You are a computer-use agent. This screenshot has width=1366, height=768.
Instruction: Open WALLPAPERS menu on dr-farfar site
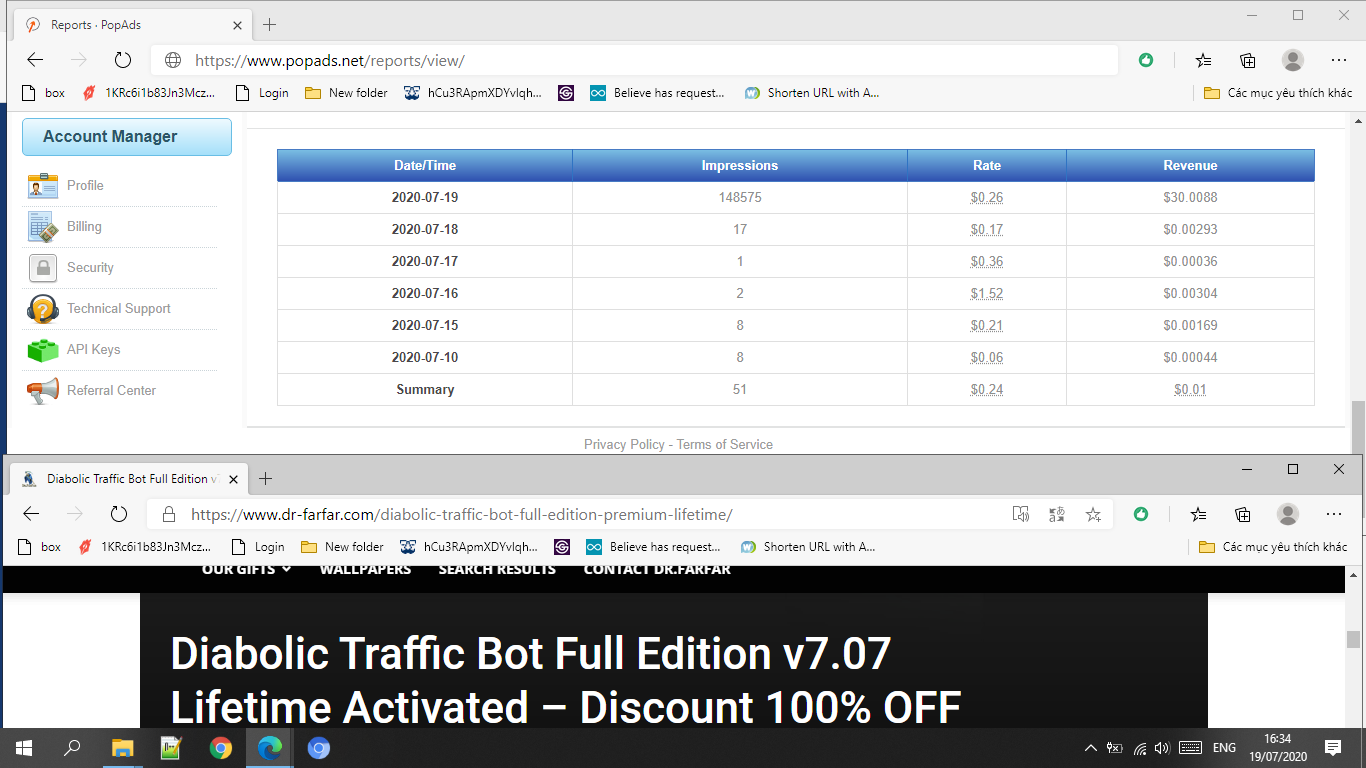pyautogui.click(x=365, y=569)
